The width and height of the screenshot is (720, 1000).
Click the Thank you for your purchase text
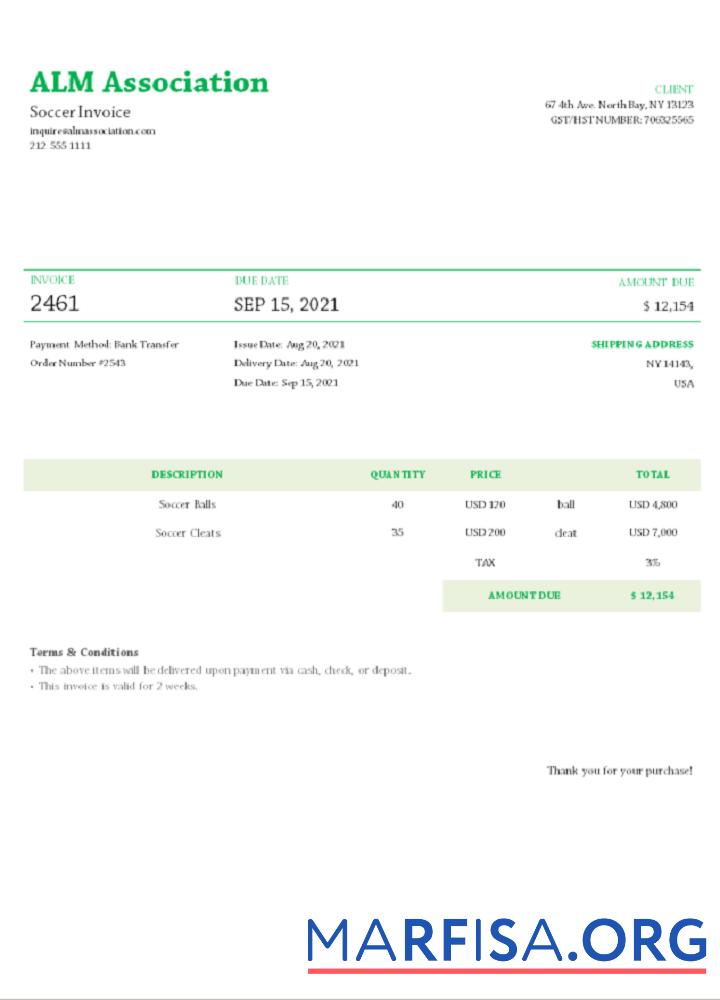[x=619, y=770]
